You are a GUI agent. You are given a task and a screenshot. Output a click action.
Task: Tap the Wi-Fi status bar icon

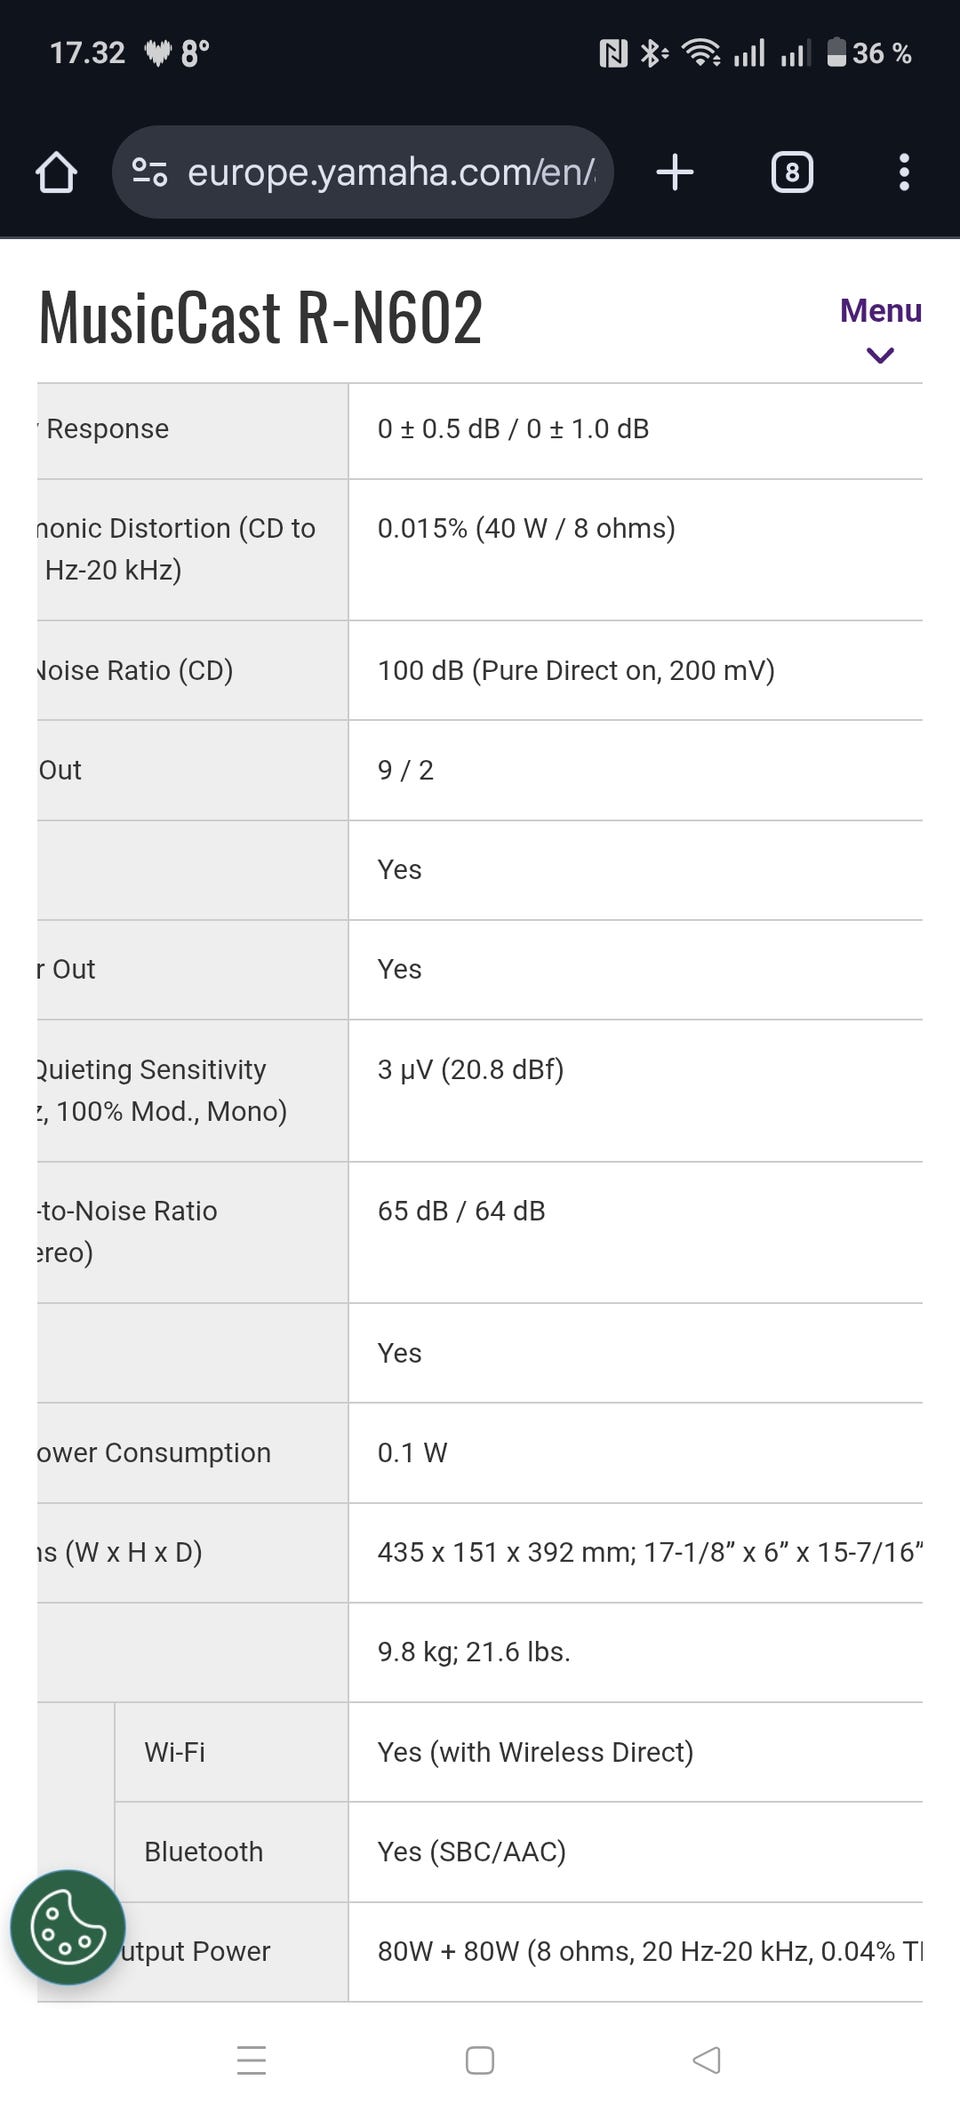tap(700, 52)
